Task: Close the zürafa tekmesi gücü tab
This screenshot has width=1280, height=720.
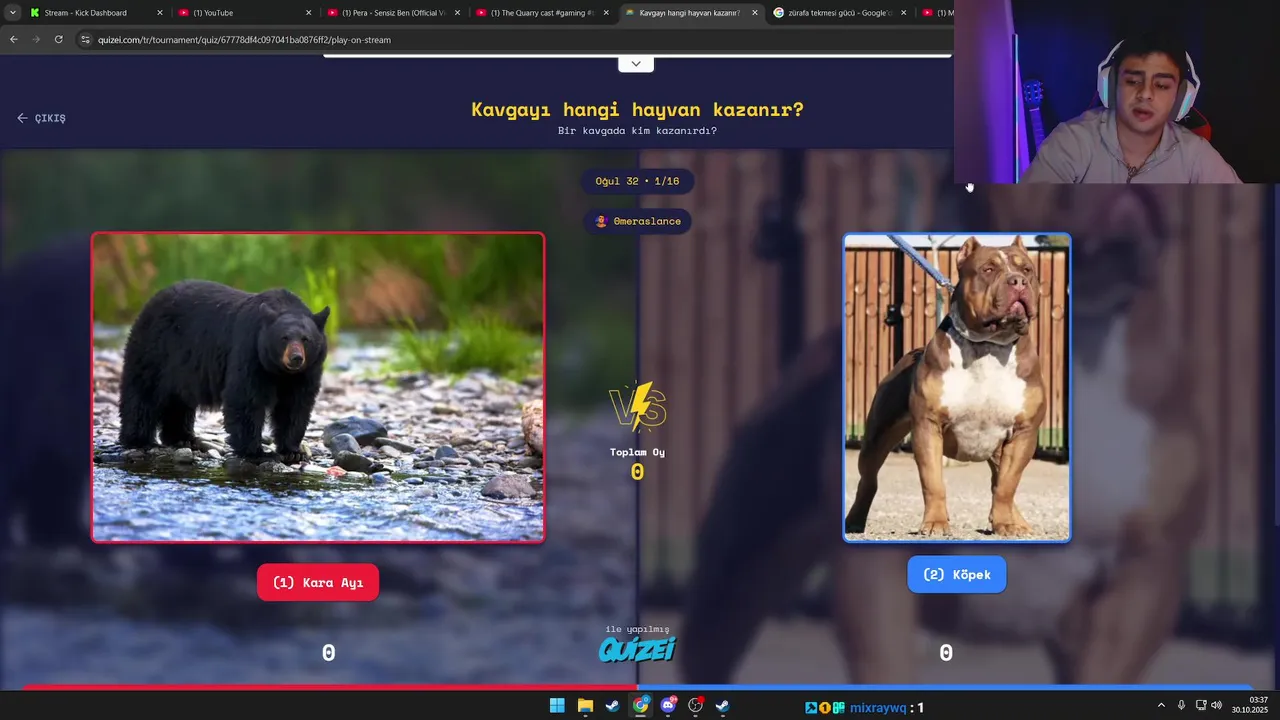Action: (x=904, y=13)
